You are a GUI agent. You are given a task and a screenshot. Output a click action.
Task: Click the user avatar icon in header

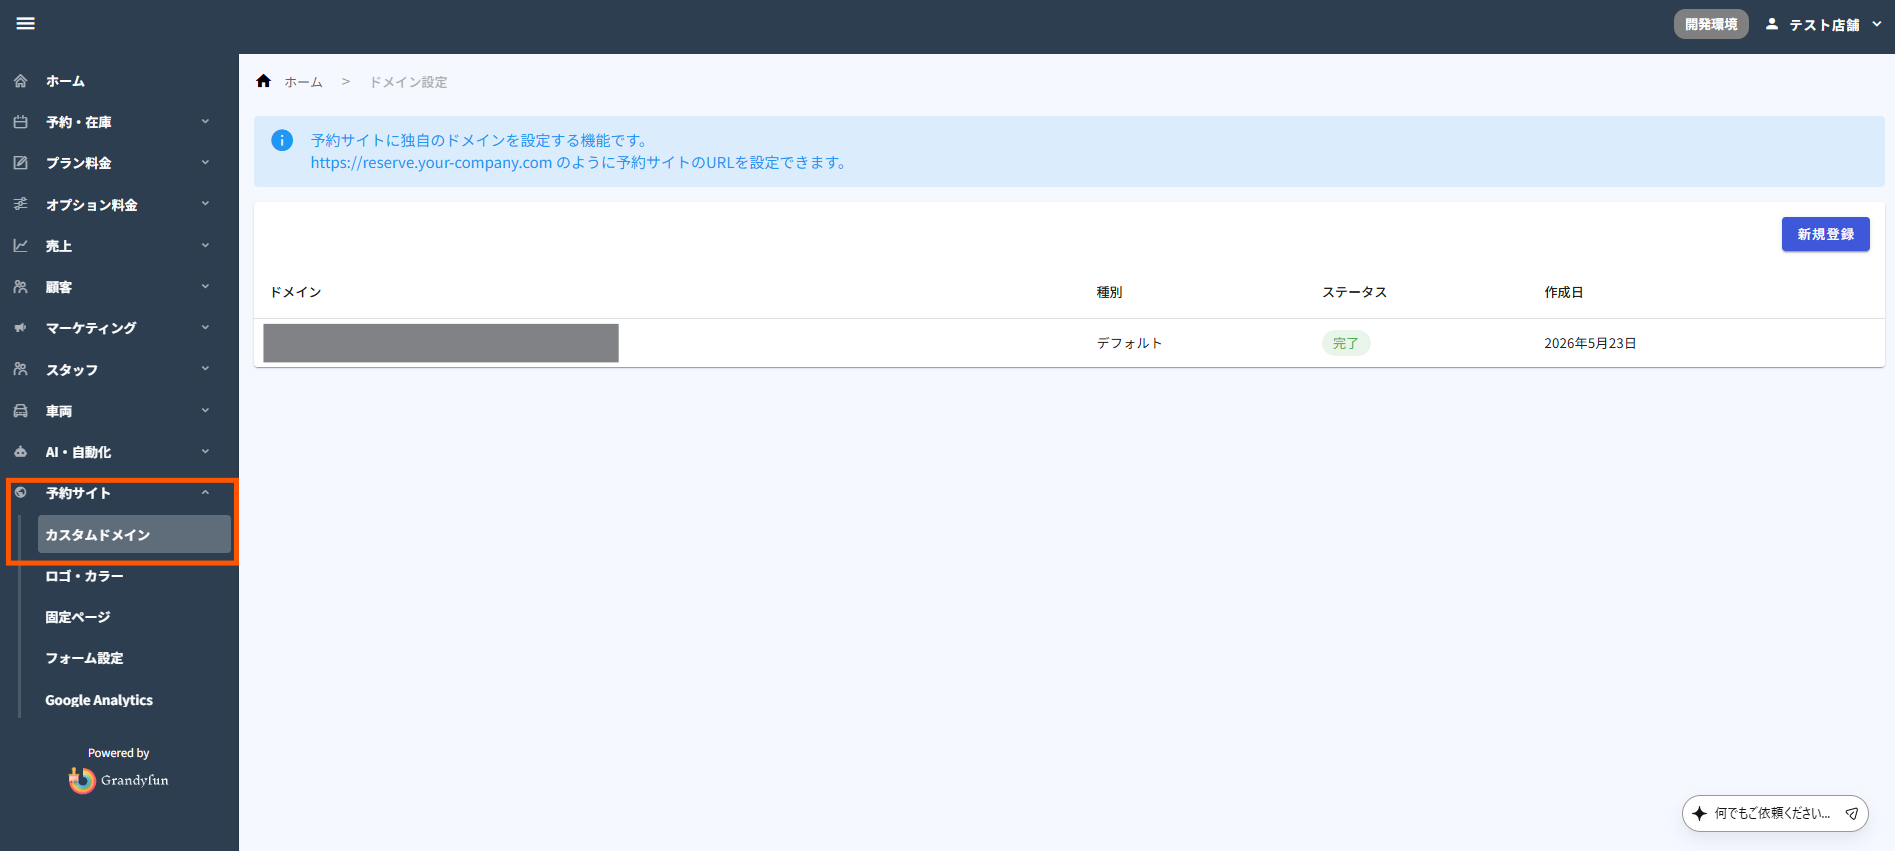pos(1772,24)
